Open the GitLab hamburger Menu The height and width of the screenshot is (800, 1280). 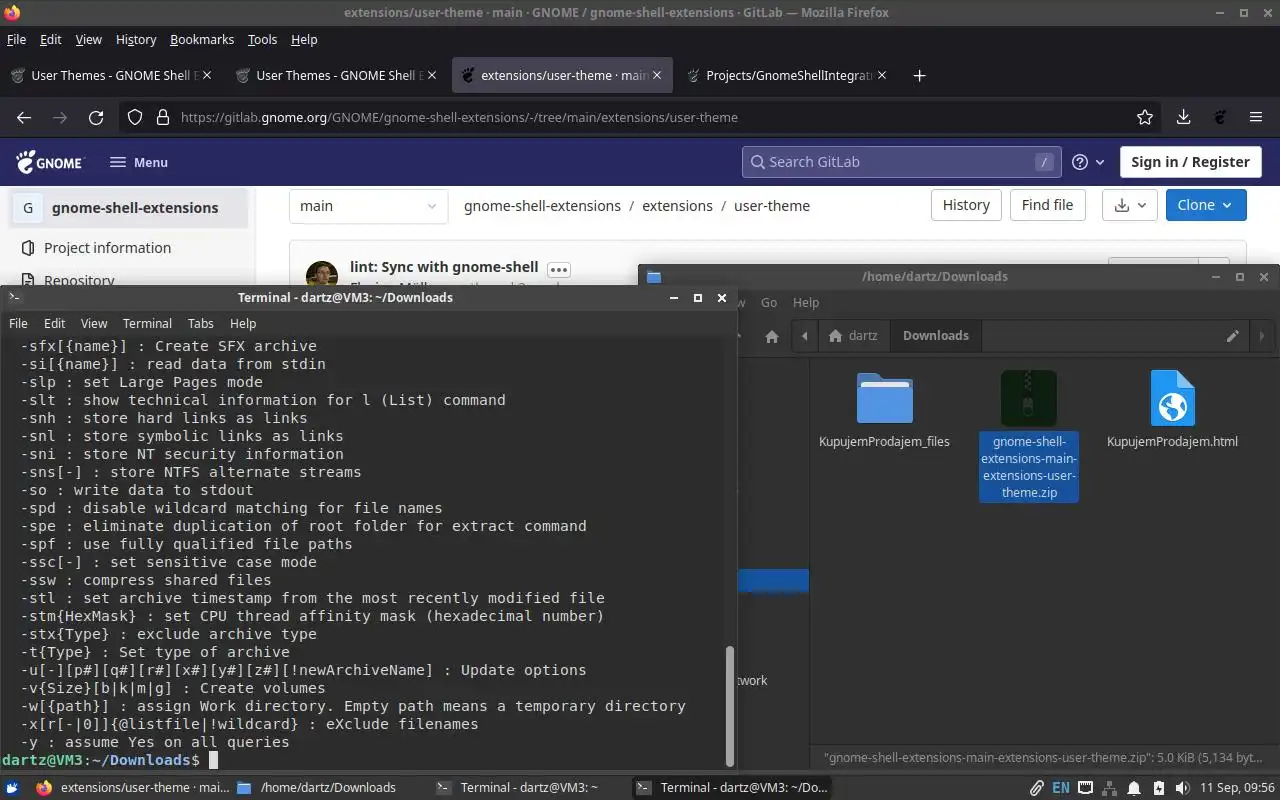coord(139,162)
